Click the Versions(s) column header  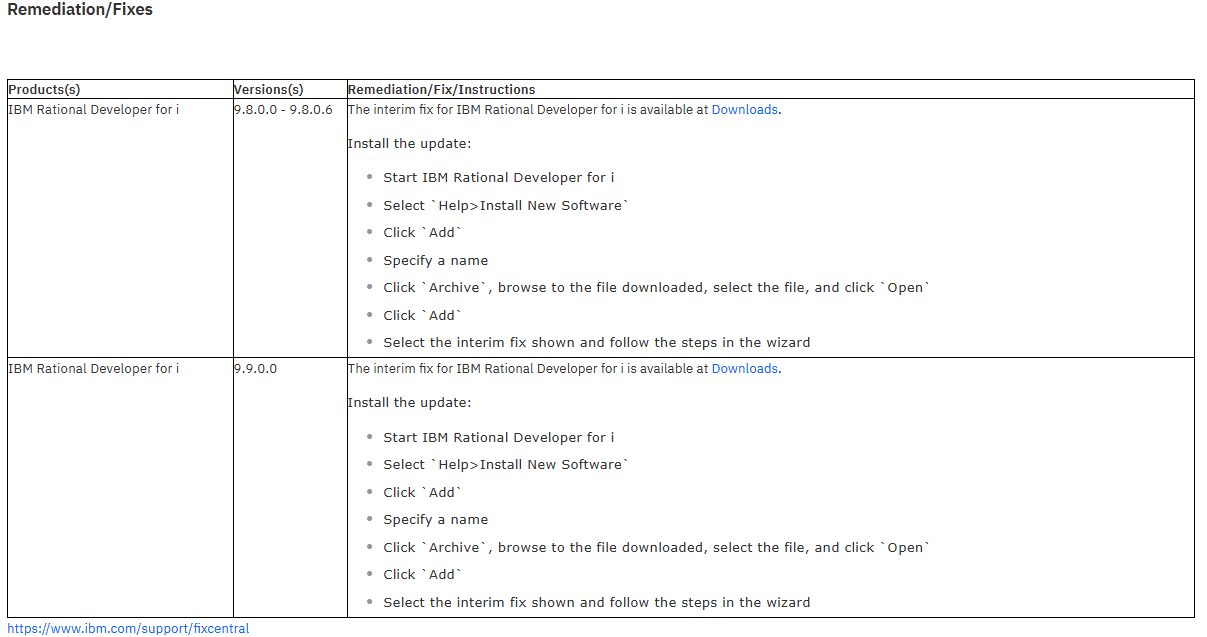pyautogui.click(x=268, y=90)
